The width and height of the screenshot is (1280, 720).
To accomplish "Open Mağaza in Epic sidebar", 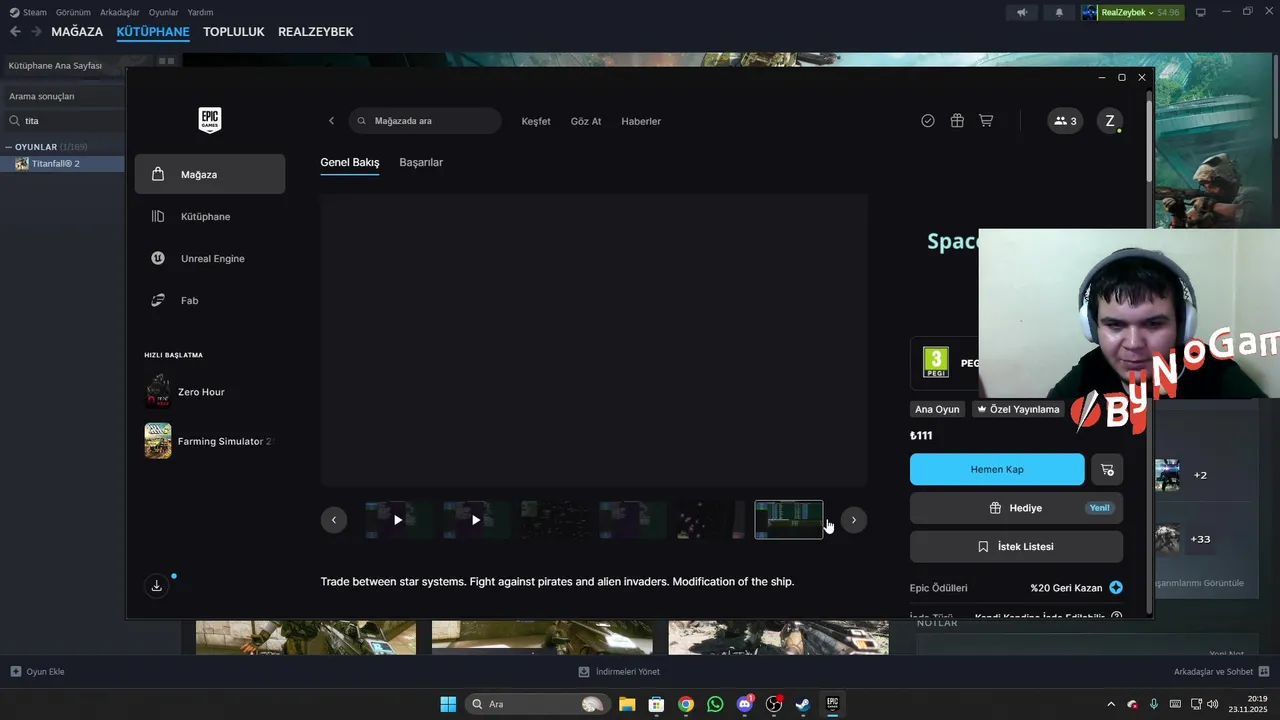I will (x=210, y=174).
